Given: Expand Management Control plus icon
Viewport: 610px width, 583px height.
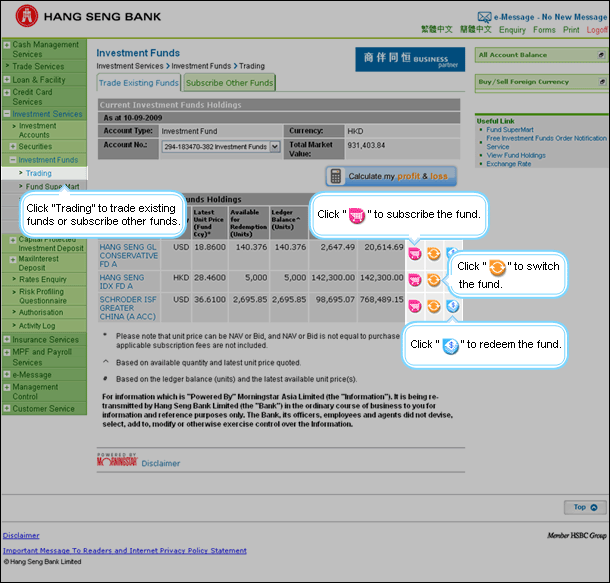Looking at the screenshot, I should (x=7, y=387).
